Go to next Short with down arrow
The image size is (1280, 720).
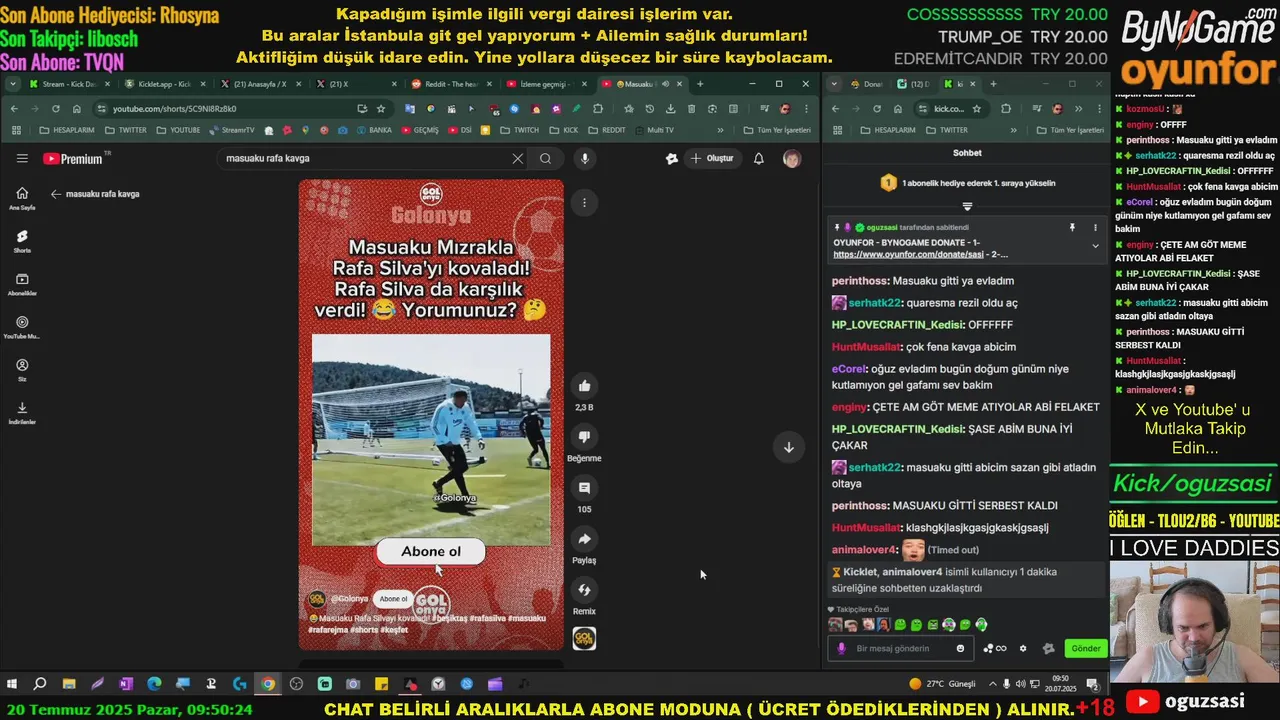pyautogui.click(x=788, y=447)
